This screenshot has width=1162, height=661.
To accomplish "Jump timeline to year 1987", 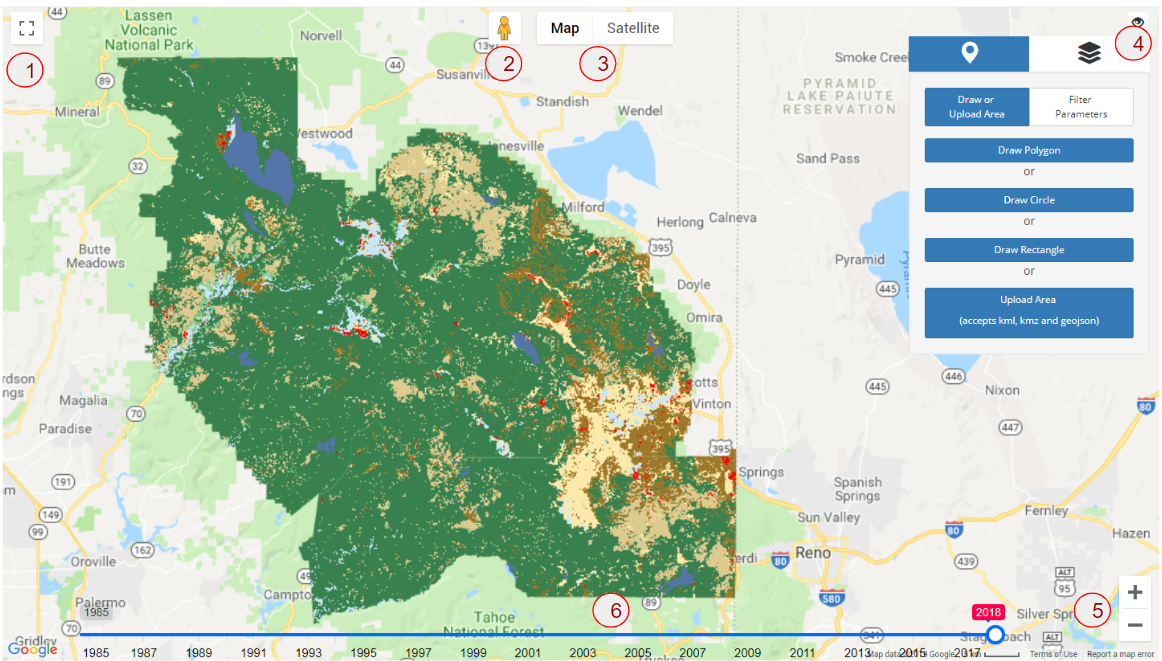I will [x=144, y=653].
